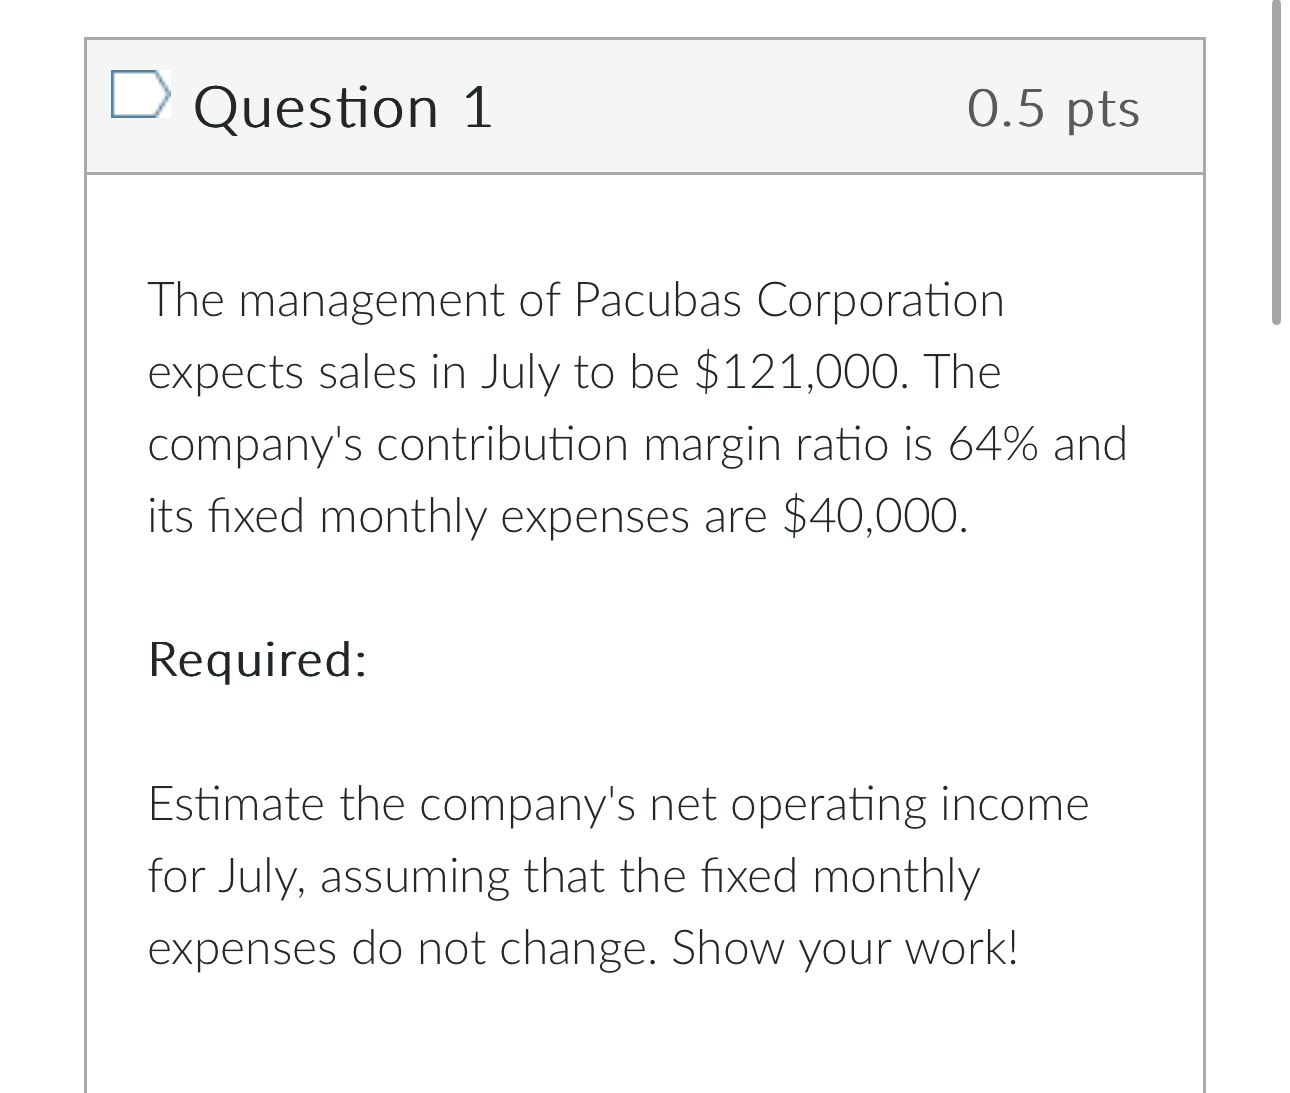This screenshot has width=1290, height=1093.
Task: Click the 64% contribution margin ratio text
Action: pyautogui.click(x=997, y=443)
